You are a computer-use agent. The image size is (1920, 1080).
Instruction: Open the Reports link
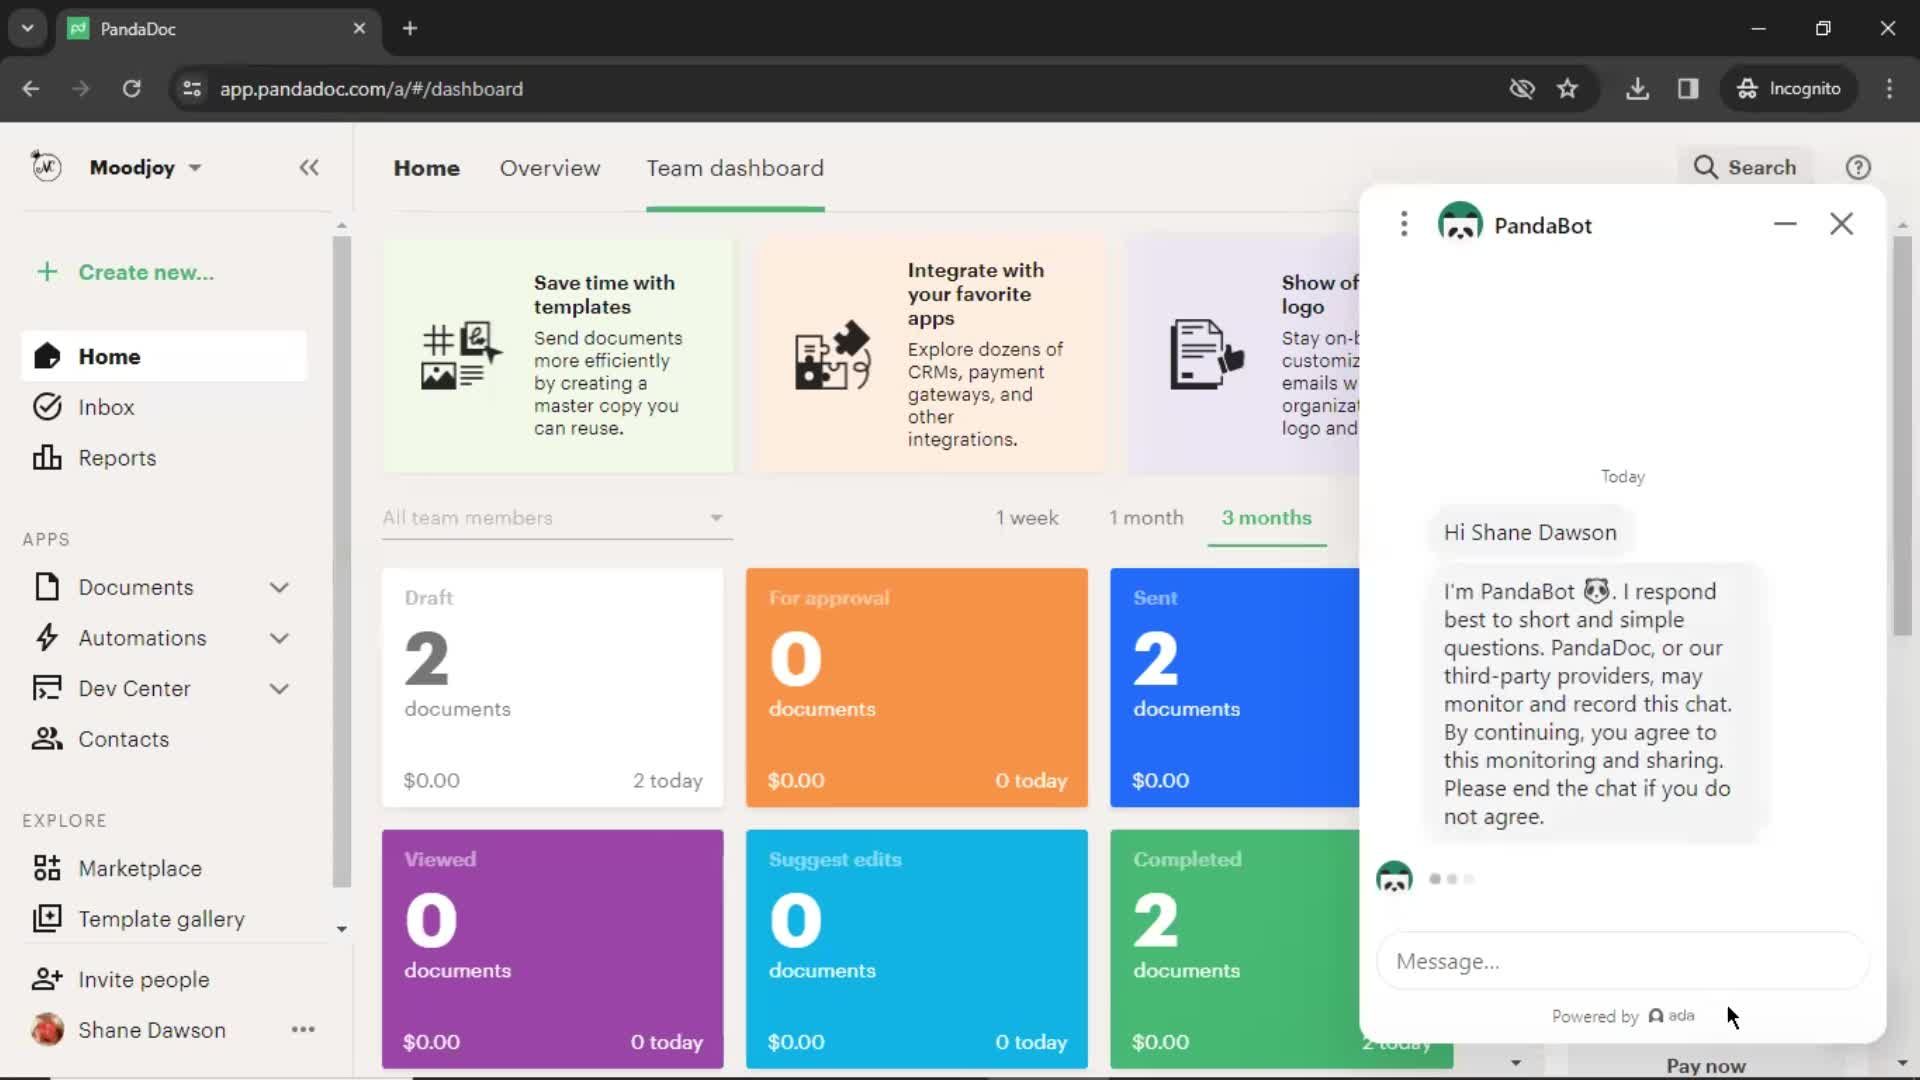click(x=117, y=458)
